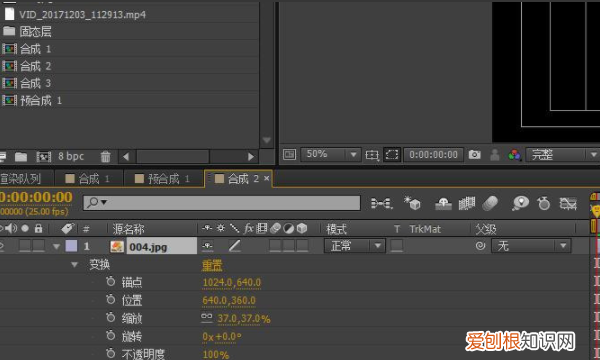600x360 pixels.
Task: Open the 正常 blending mode dropdown
Action: pos(355,246)
